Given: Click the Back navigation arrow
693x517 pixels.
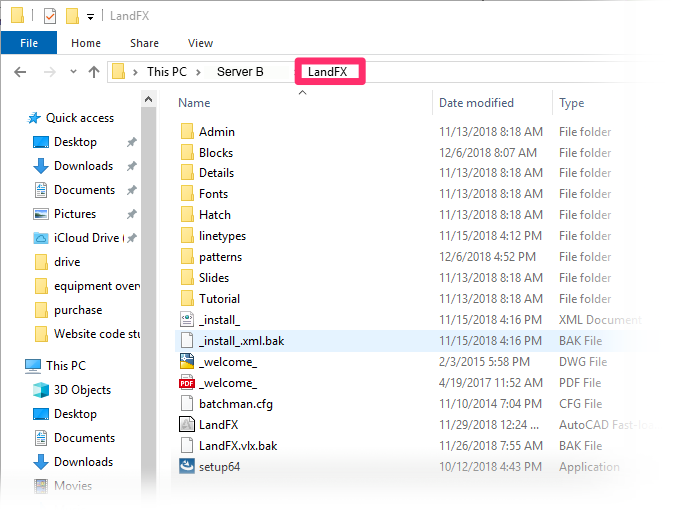Looking at the screenshot, I should tap(20, 72).
